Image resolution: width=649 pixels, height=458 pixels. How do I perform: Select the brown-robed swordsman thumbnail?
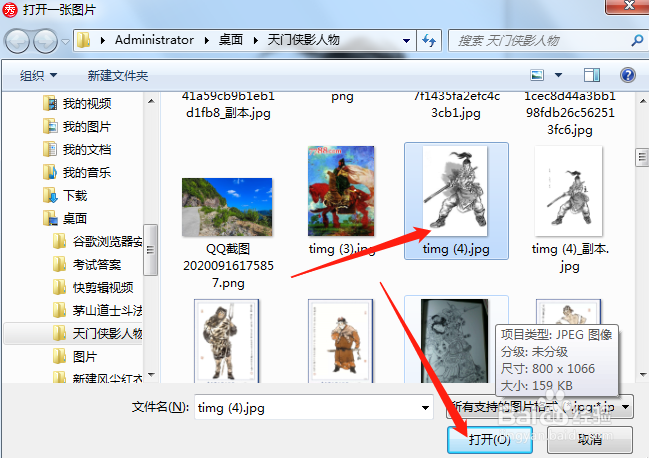tap(341, 341)
